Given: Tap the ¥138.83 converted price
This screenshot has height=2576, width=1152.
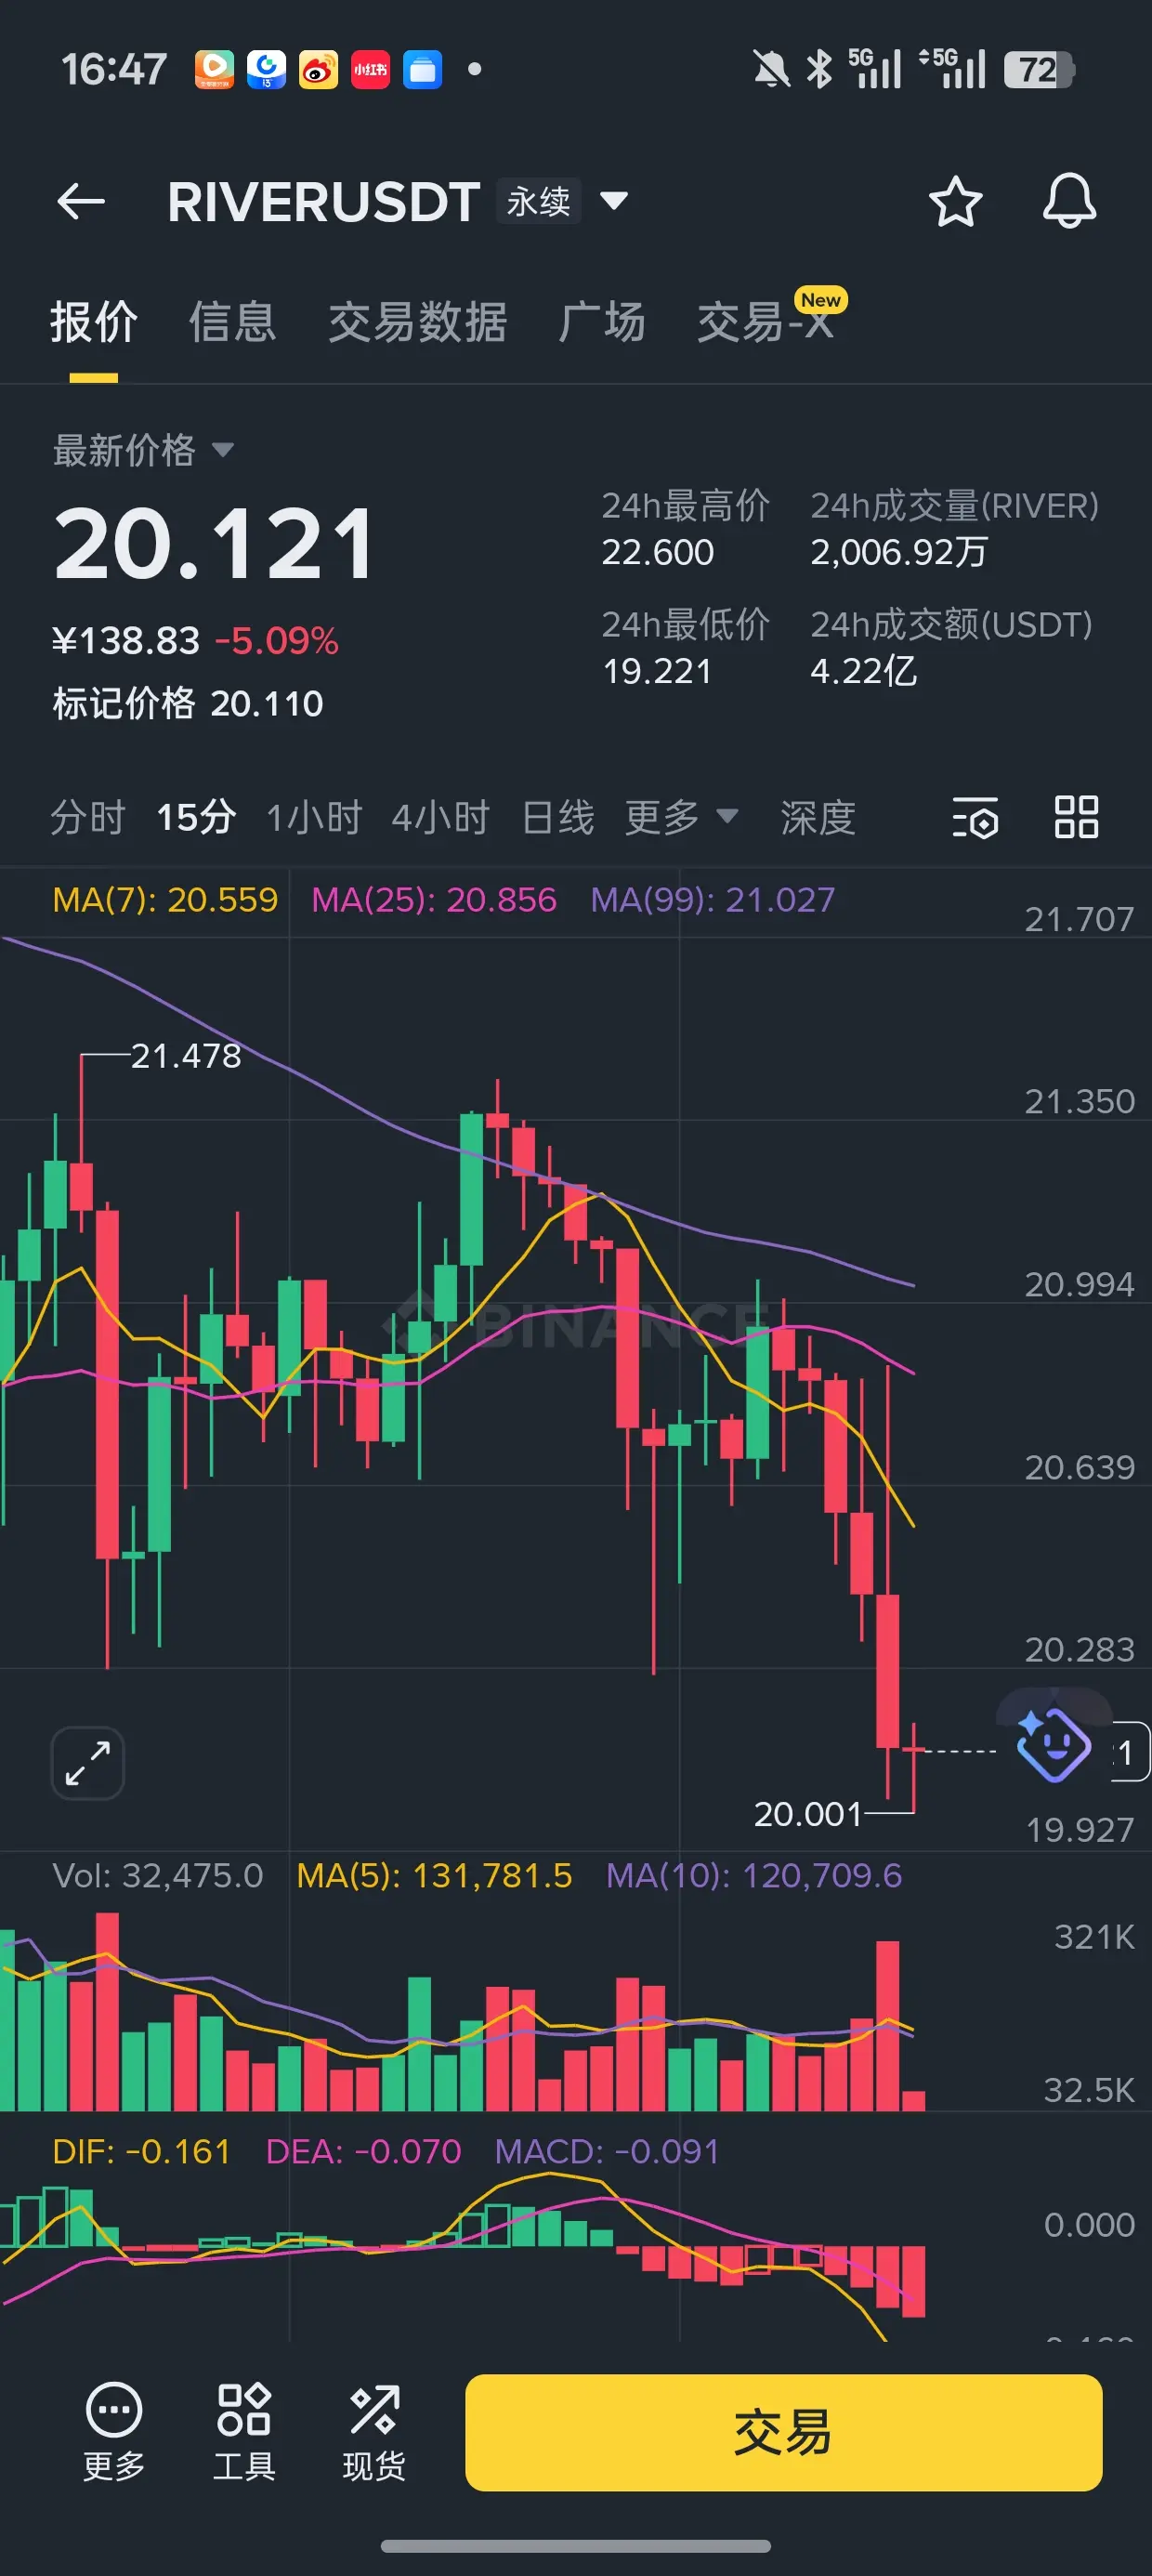Looking at the screenshot, I should (x=126, y=641).
